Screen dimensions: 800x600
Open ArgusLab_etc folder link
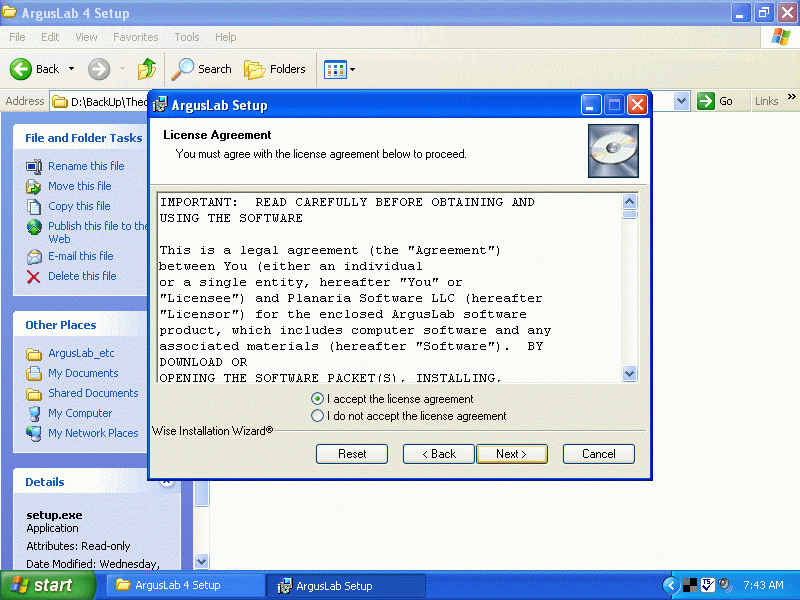[81, 353]
